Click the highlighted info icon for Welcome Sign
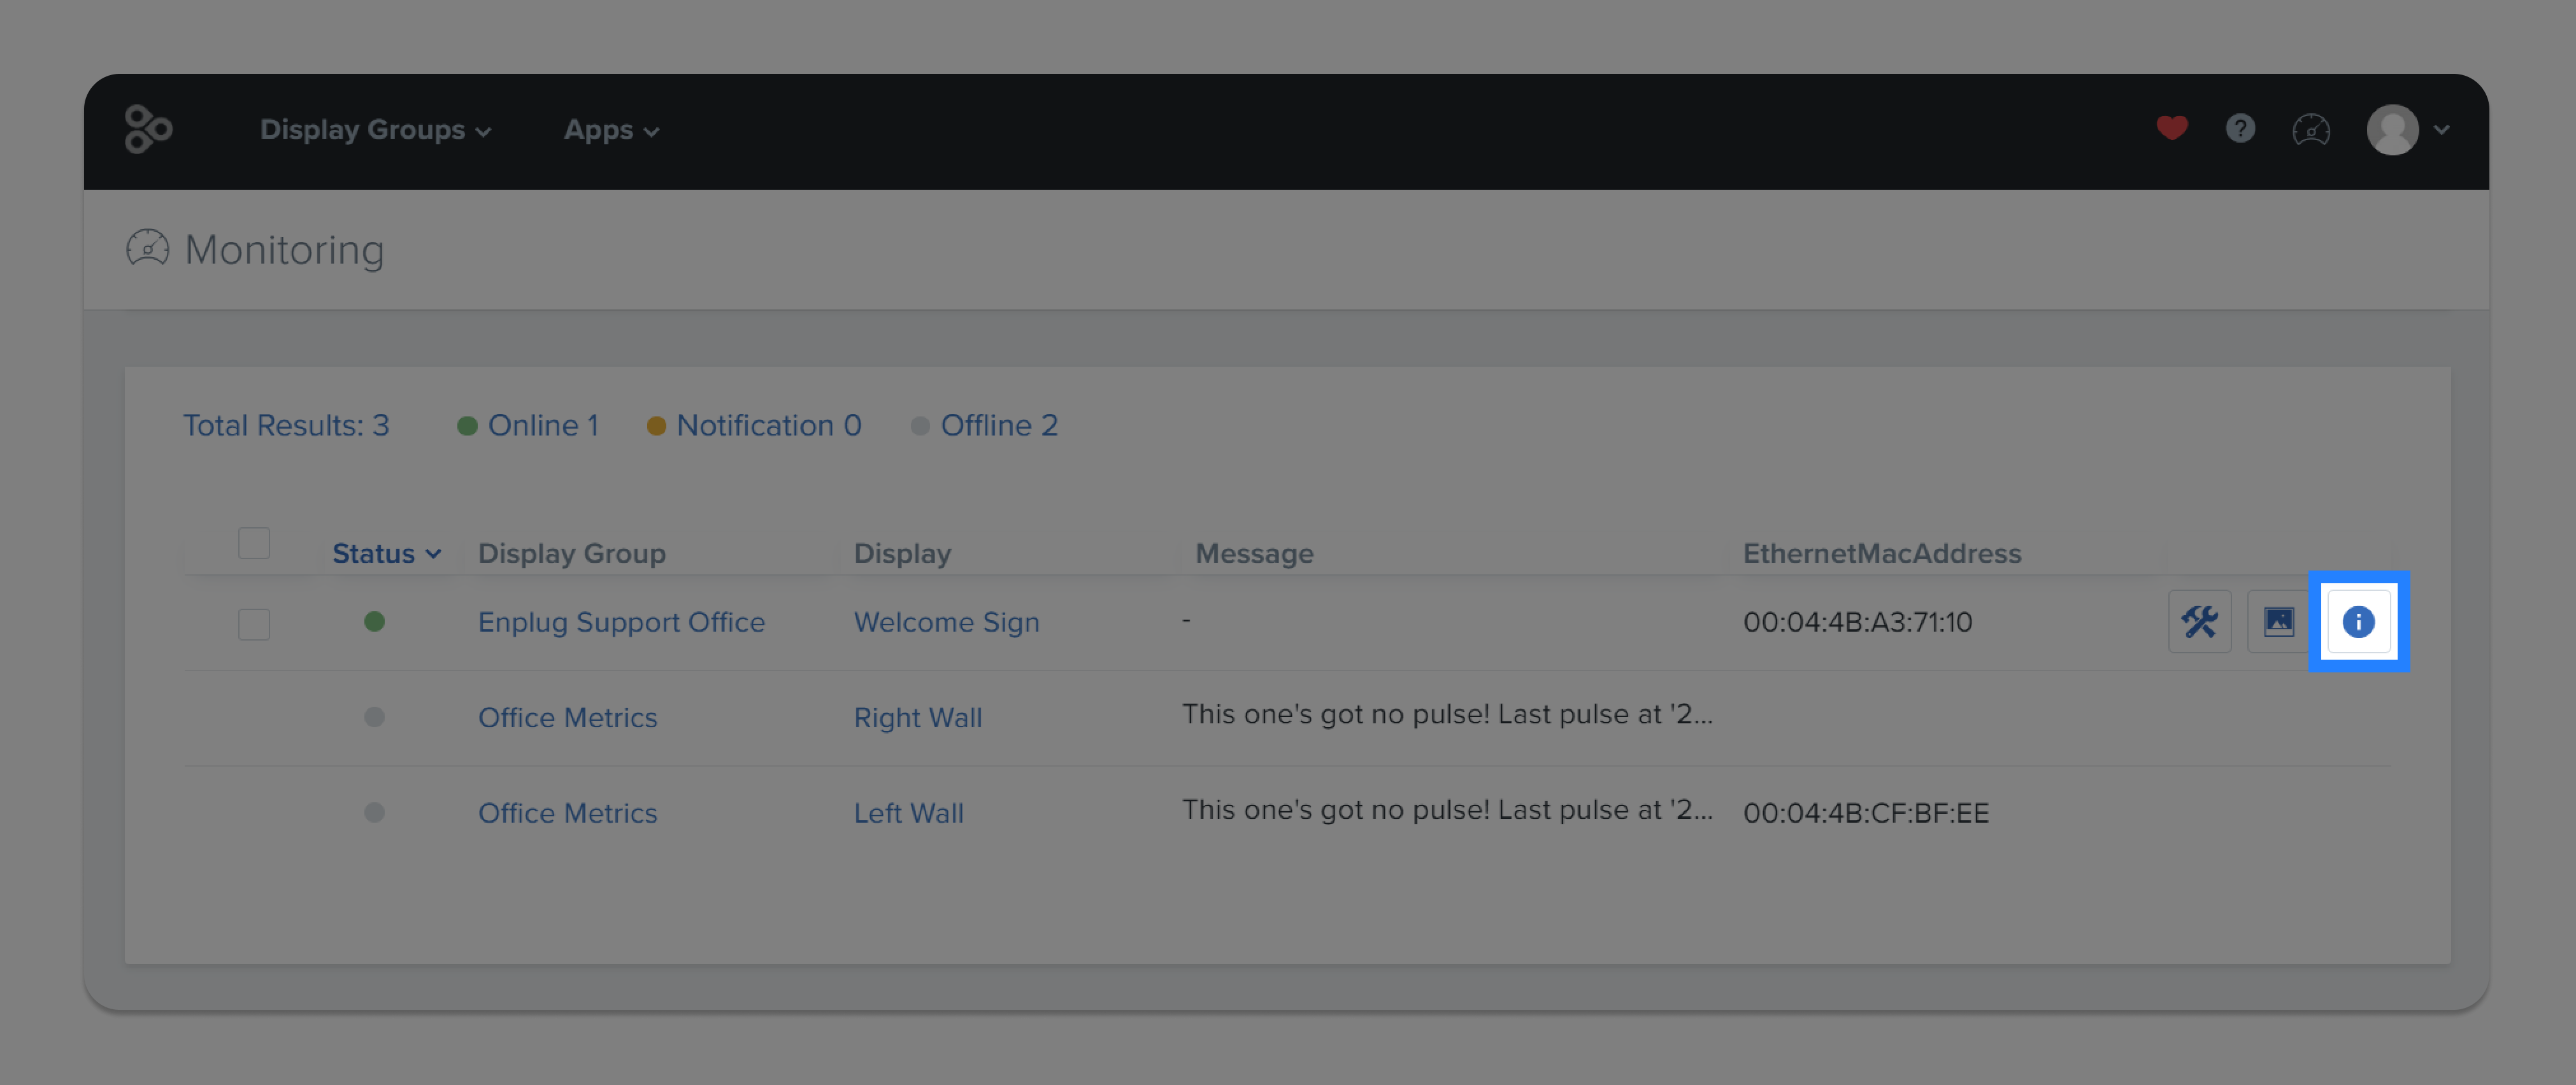 [2360, 621]
